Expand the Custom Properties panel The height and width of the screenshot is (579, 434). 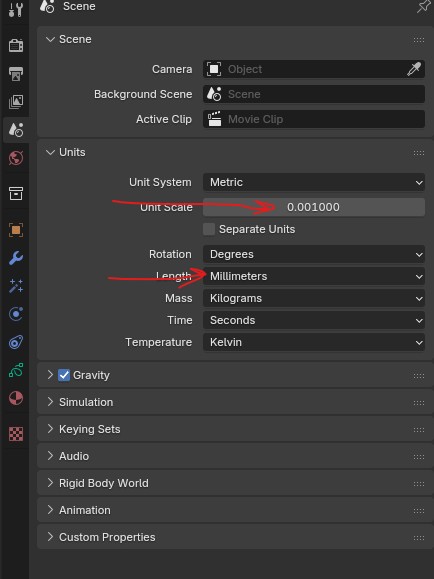(x=50, y=537)
